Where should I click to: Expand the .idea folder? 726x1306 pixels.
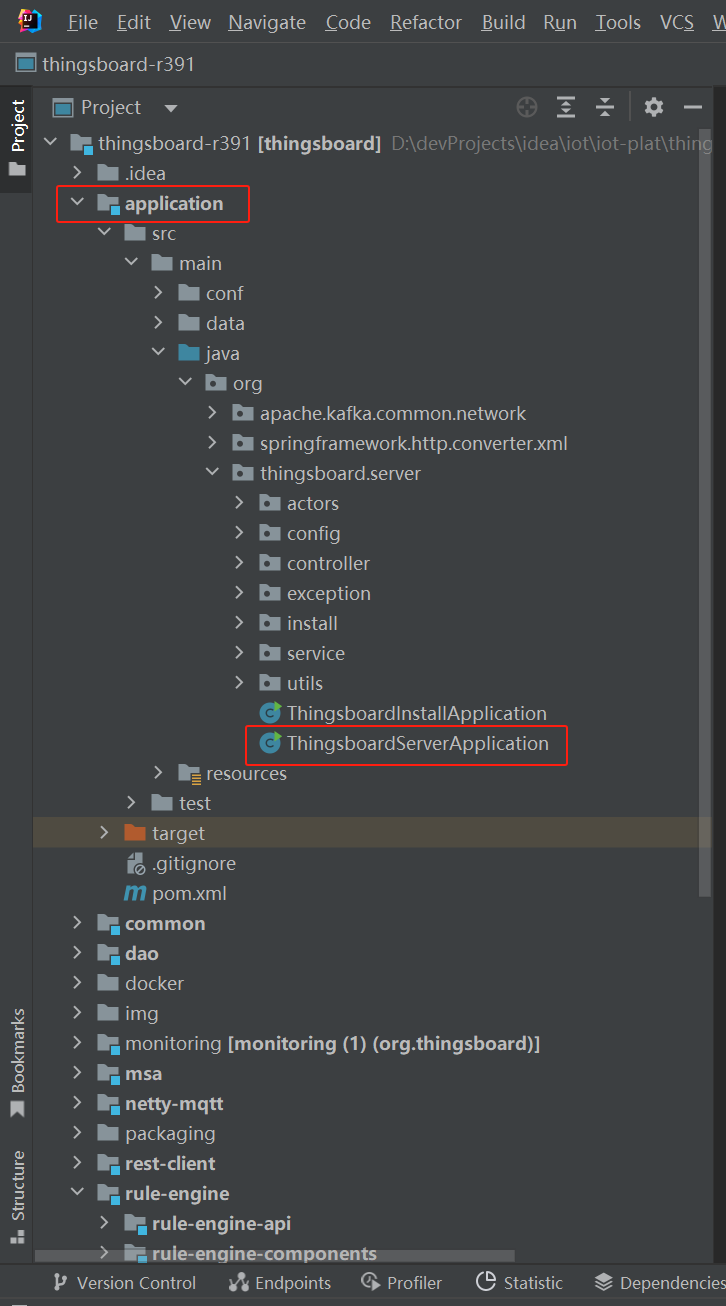(x=77, y=173)
